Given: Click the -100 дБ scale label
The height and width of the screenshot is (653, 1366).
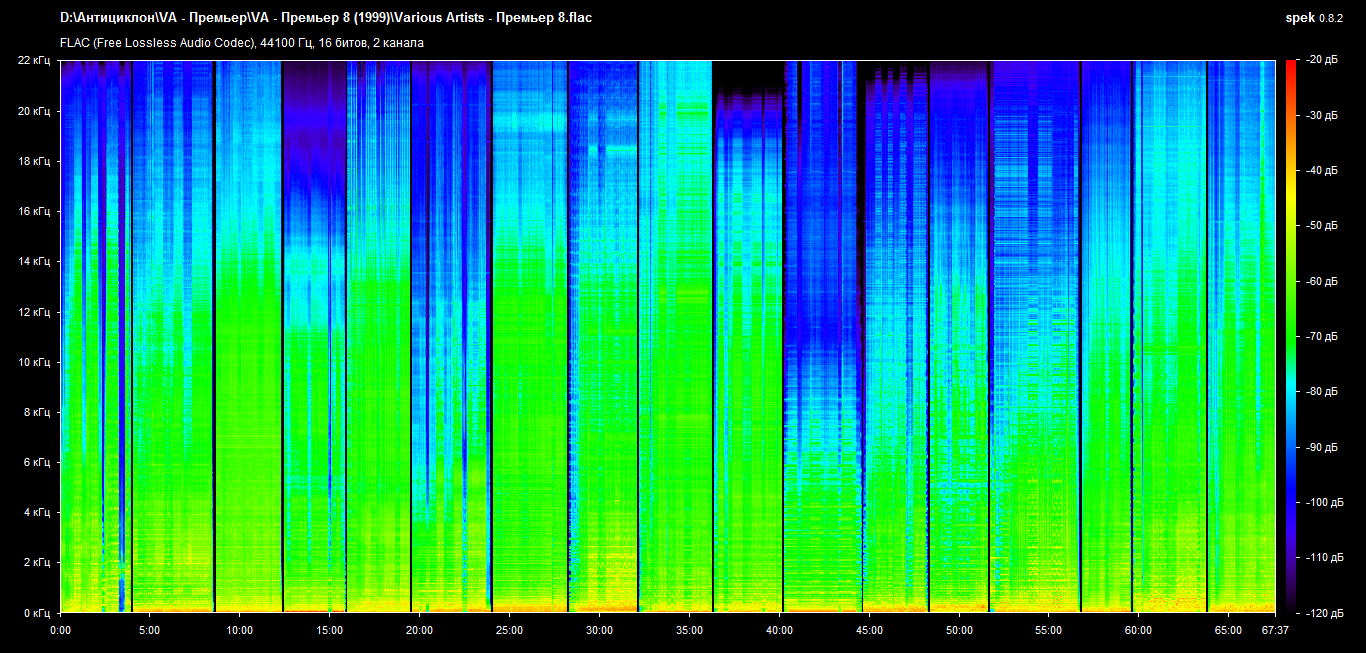Looking at the screenshot, I should pos(1325,502).
